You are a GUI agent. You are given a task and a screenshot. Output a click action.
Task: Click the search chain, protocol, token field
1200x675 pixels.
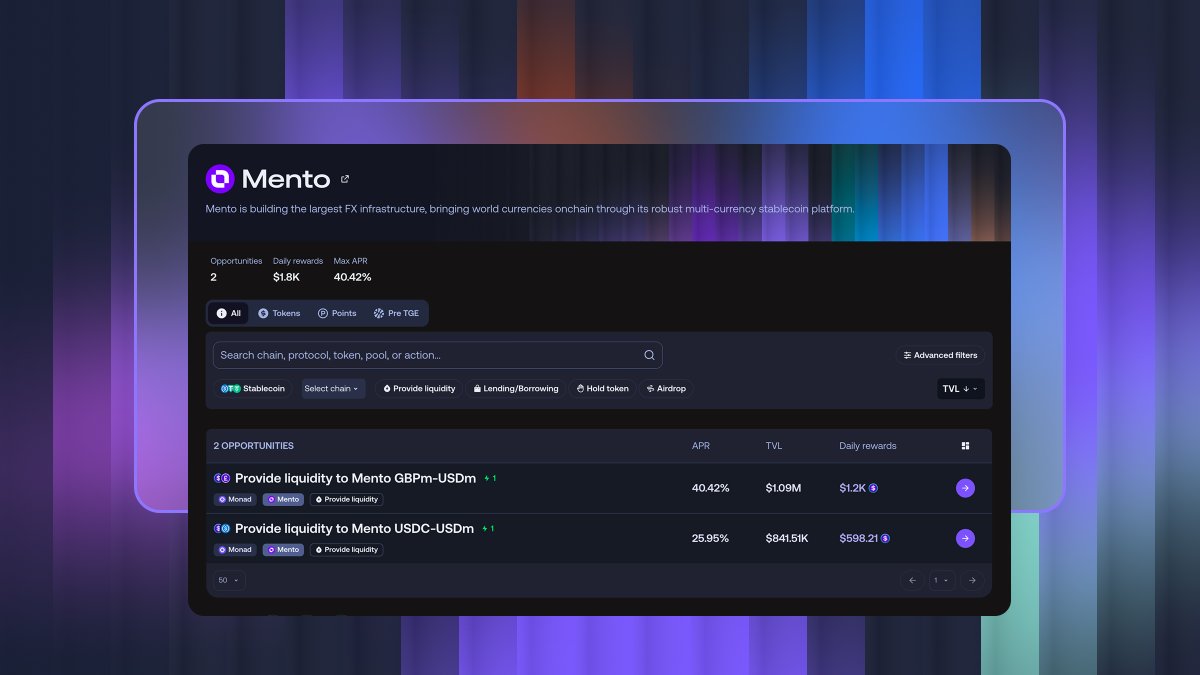pyautogui.click(x=437, y=355)
